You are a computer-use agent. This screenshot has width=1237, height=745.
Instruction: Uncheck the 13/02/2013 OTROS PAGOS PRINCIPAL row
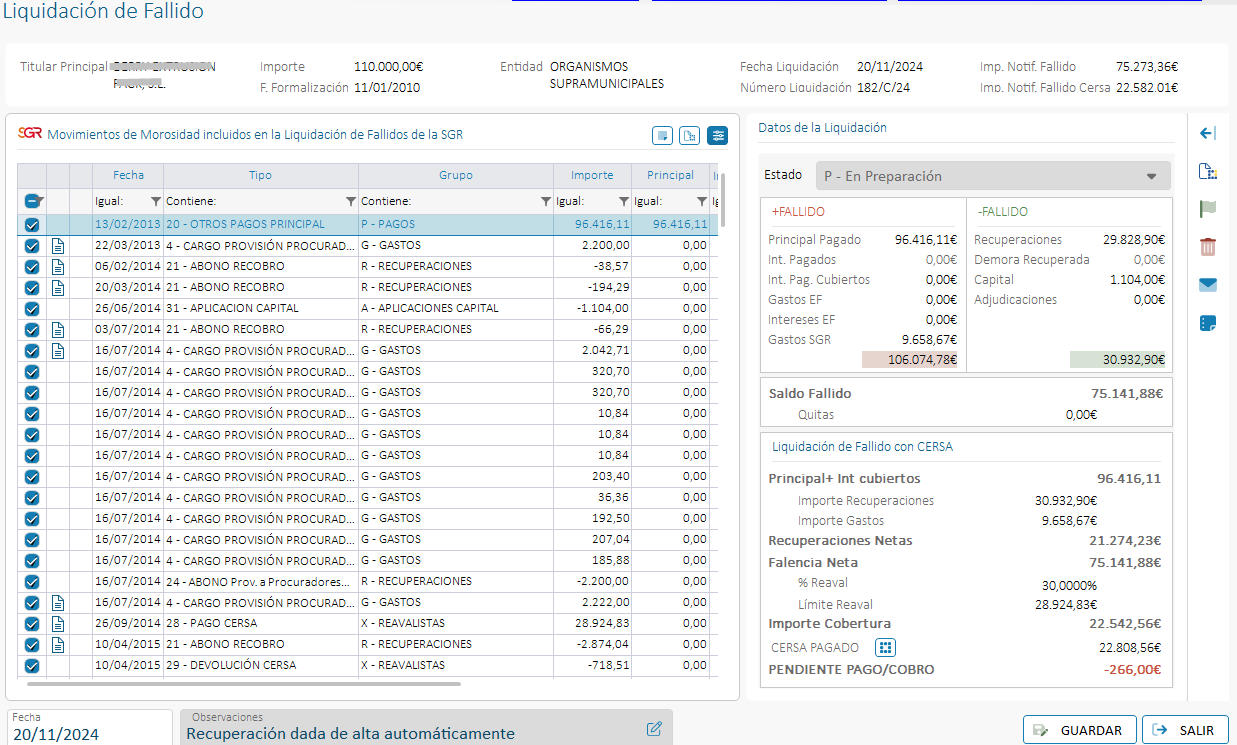click(x=31, y=224)
